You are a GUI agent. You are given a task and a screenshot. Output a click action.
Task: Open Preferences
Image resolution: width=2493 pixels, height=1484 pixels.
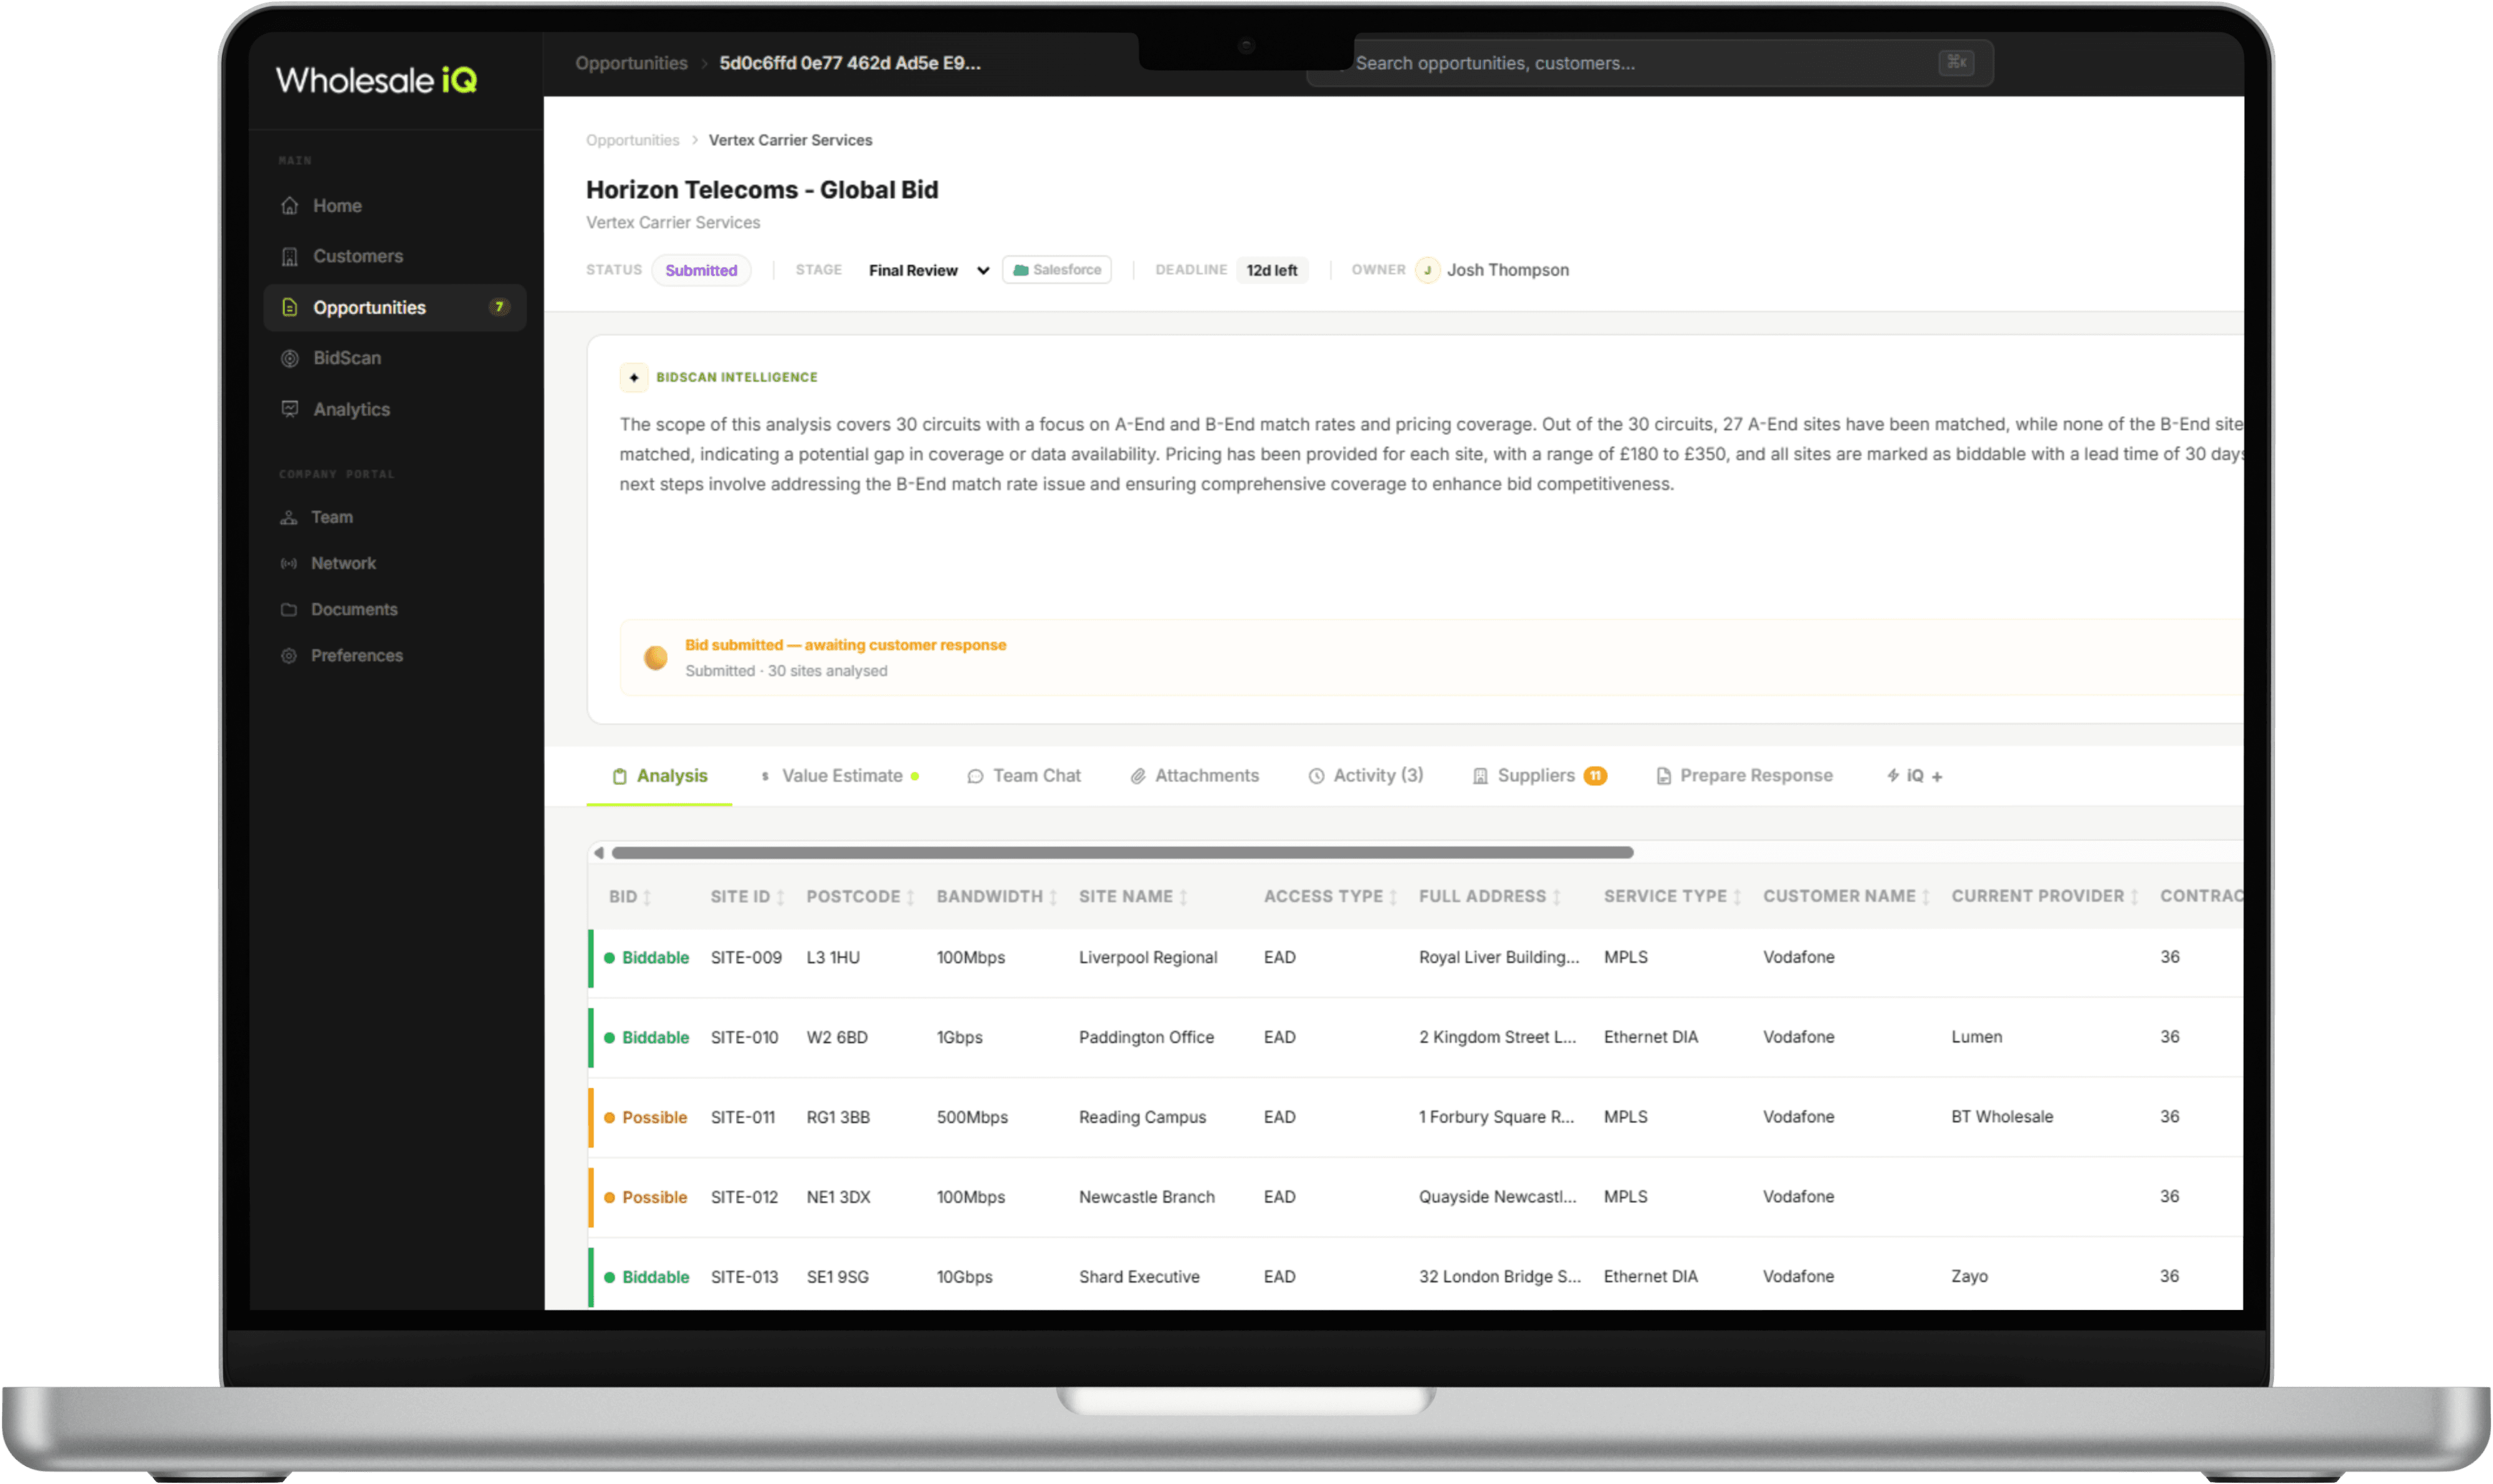tap(356, 655)
